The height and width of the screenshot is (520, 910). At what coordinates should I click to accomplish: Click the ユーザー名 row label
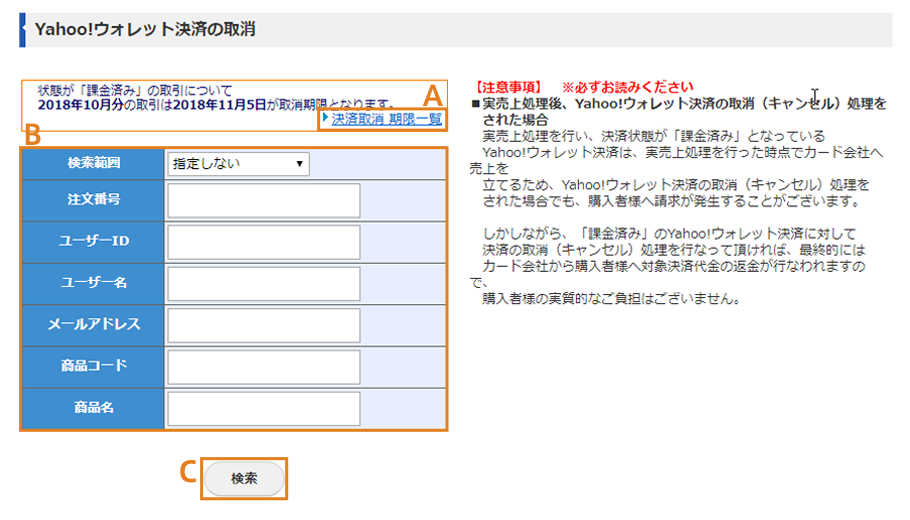(x=93, y=283)
